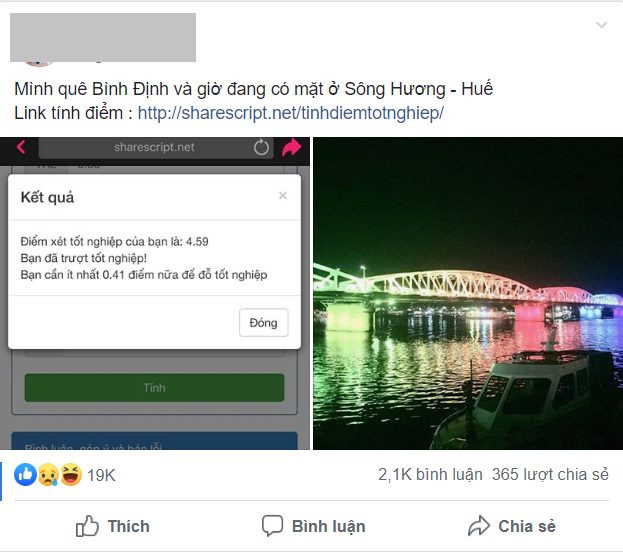The image size is (623, 556).
Task: Click the Bình luận comment button
Action: pos(313,526)
